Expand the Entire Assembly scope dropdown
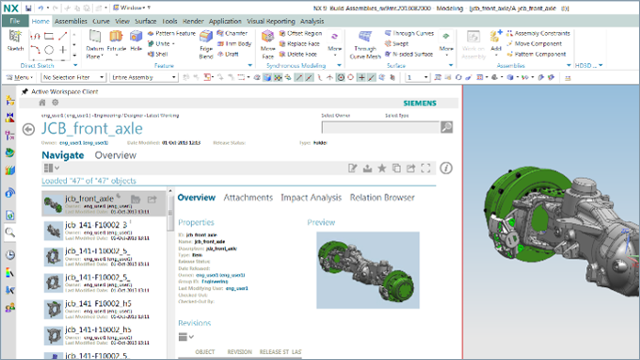The height and width of the screenshot is (360, 640). [144, 77]
